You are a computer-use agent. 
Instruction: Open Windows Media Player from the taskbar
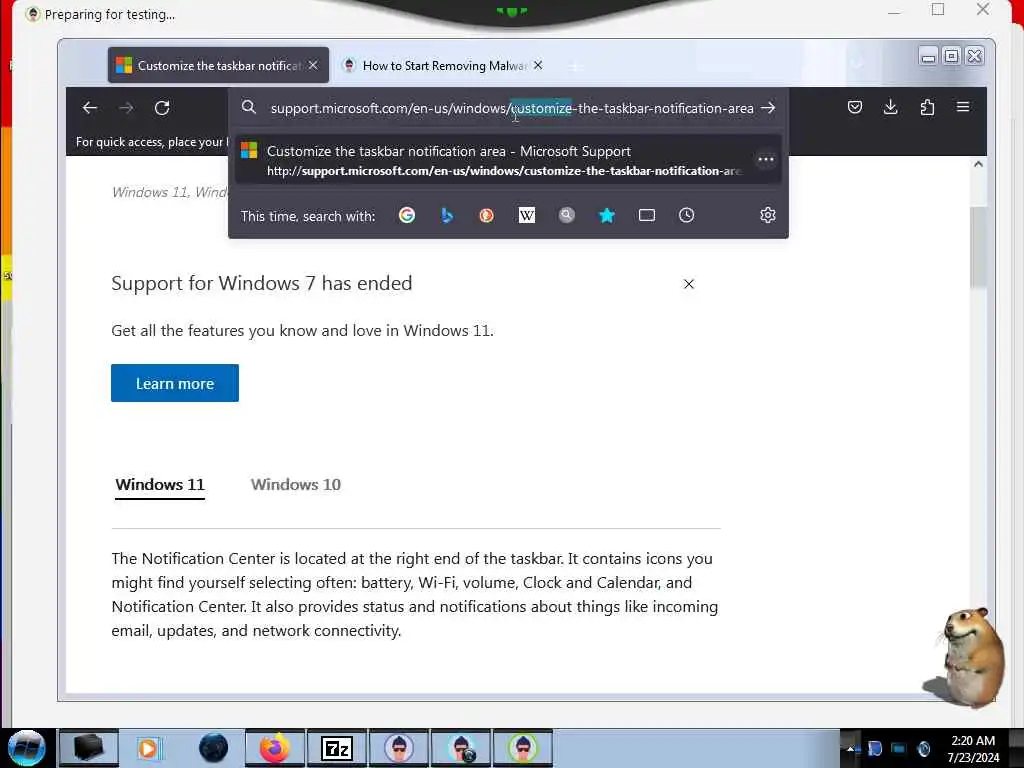coord(148,748)
